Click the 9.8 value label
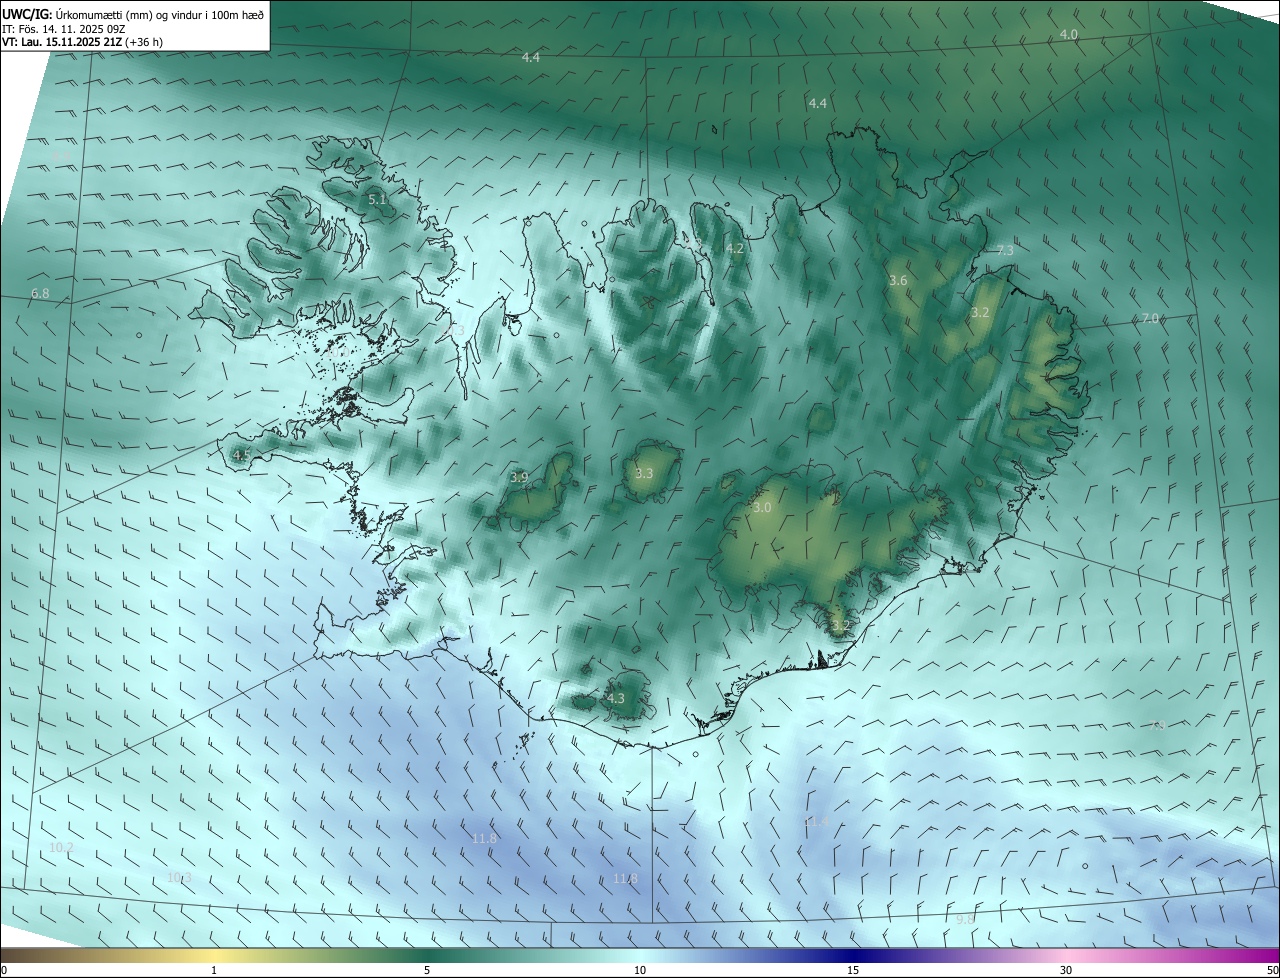Screen dimensions: 1280x978 pos(965,919)
